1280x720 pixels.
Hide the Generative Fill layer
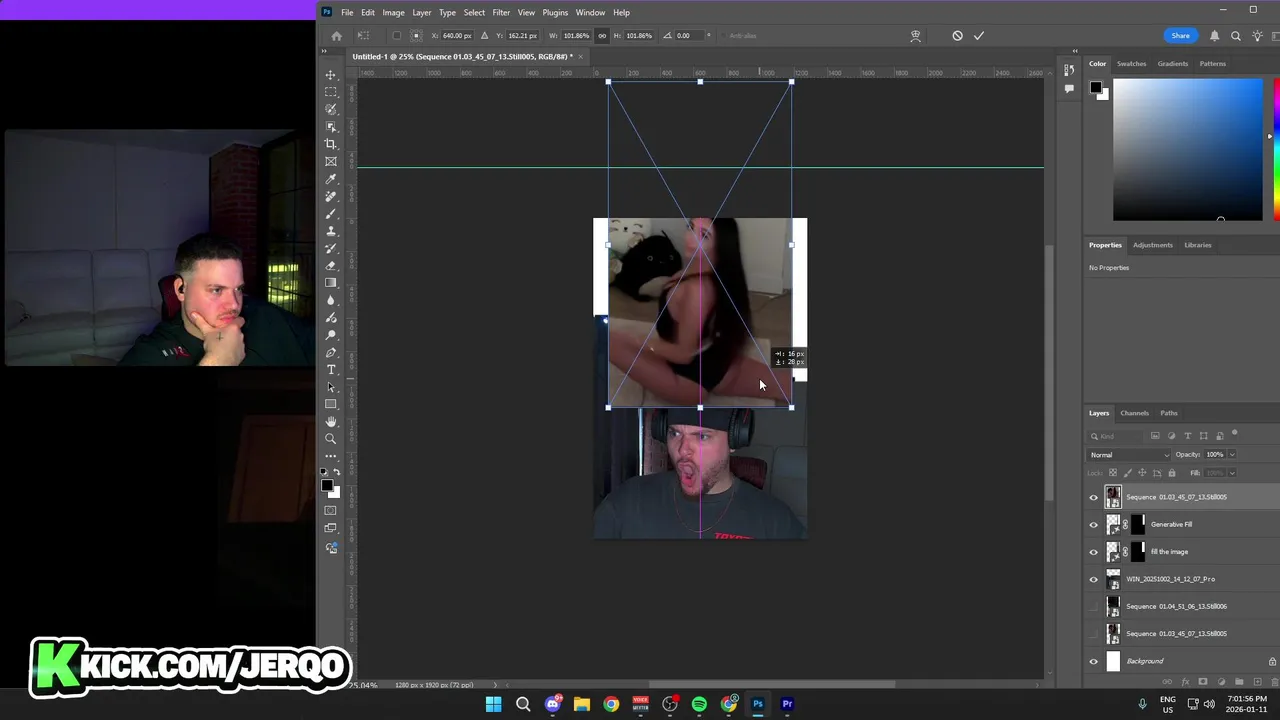click(x=1093, y=524)
